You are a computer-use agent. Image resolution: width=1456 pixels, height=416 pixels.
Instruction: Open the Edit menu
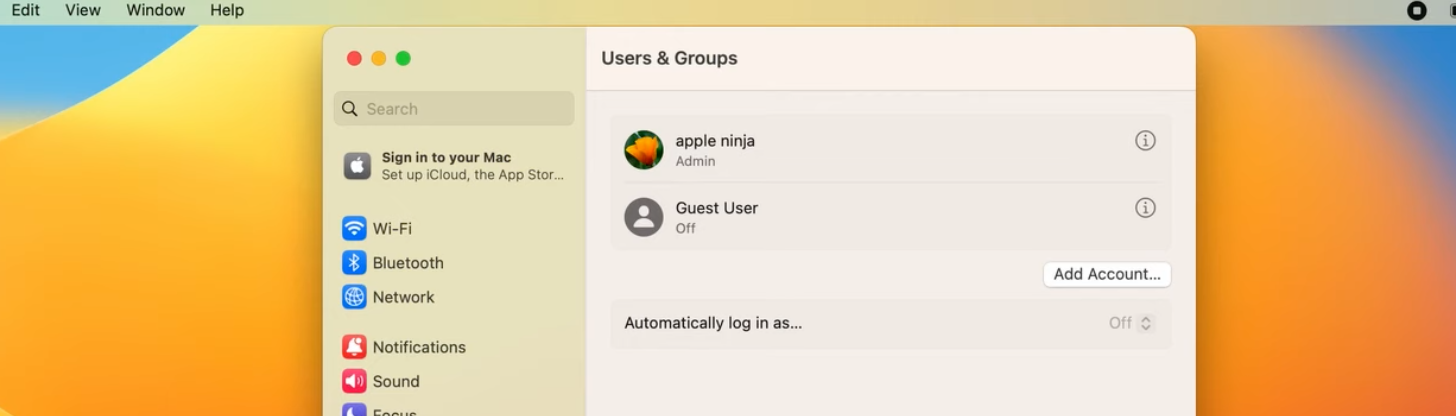tap(26, 10)
